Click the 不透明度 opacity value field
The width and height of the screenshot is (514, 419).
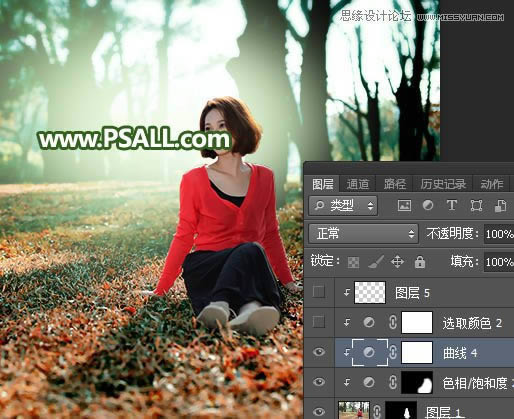tap(499, 234)
